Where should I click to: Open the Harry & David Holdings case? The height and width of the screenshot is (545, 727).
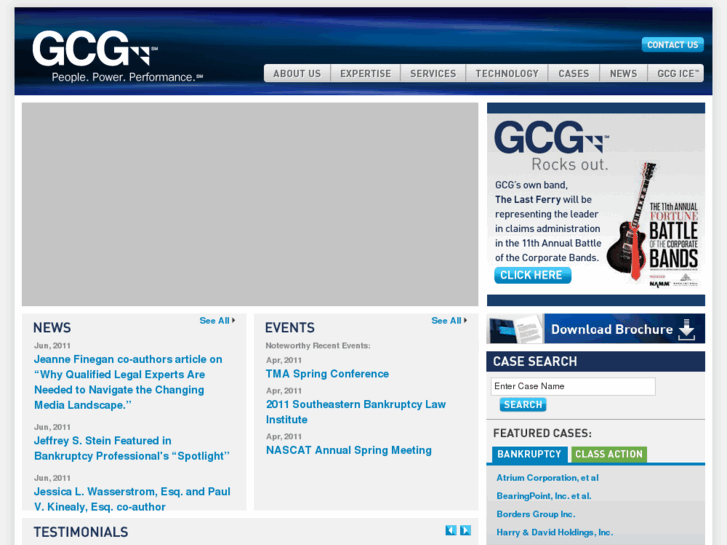point(555,532)
